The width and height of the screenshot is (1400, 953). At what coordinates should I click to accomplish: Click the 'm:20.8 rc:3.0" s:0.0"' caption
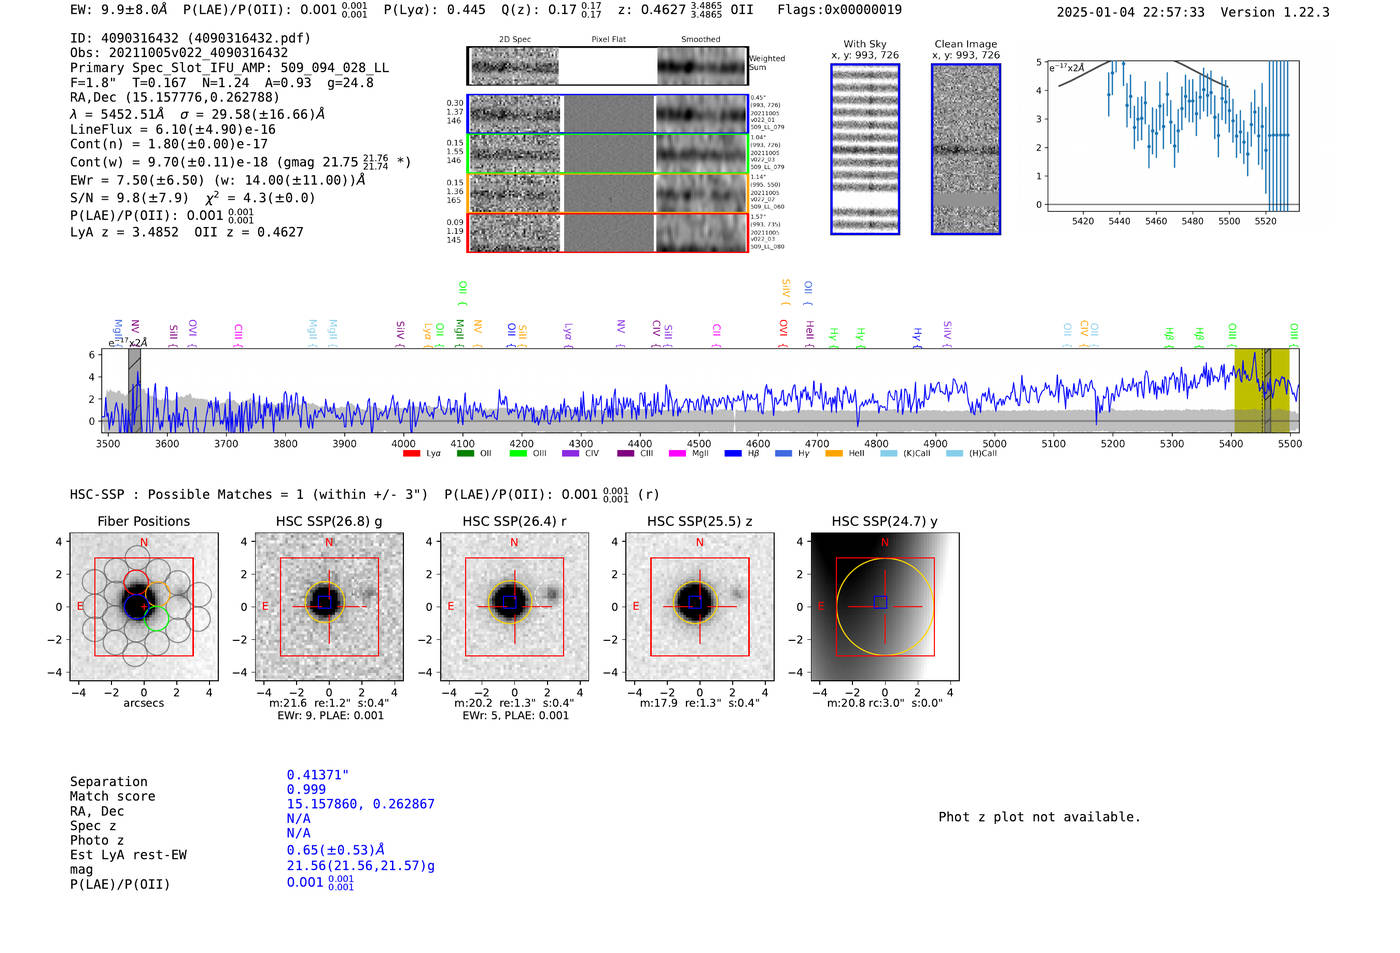(885, 703)
